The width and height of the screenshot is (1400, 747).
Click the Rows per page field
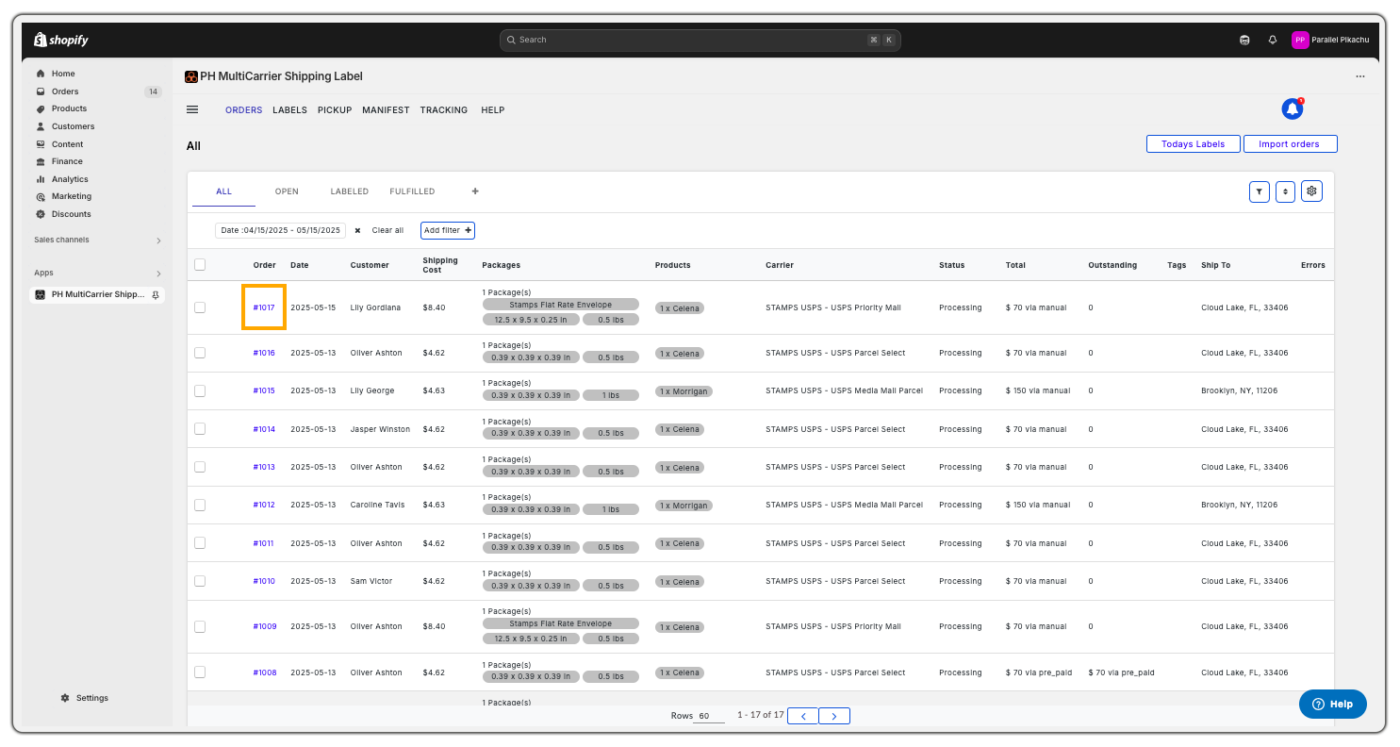click(709, 716)
